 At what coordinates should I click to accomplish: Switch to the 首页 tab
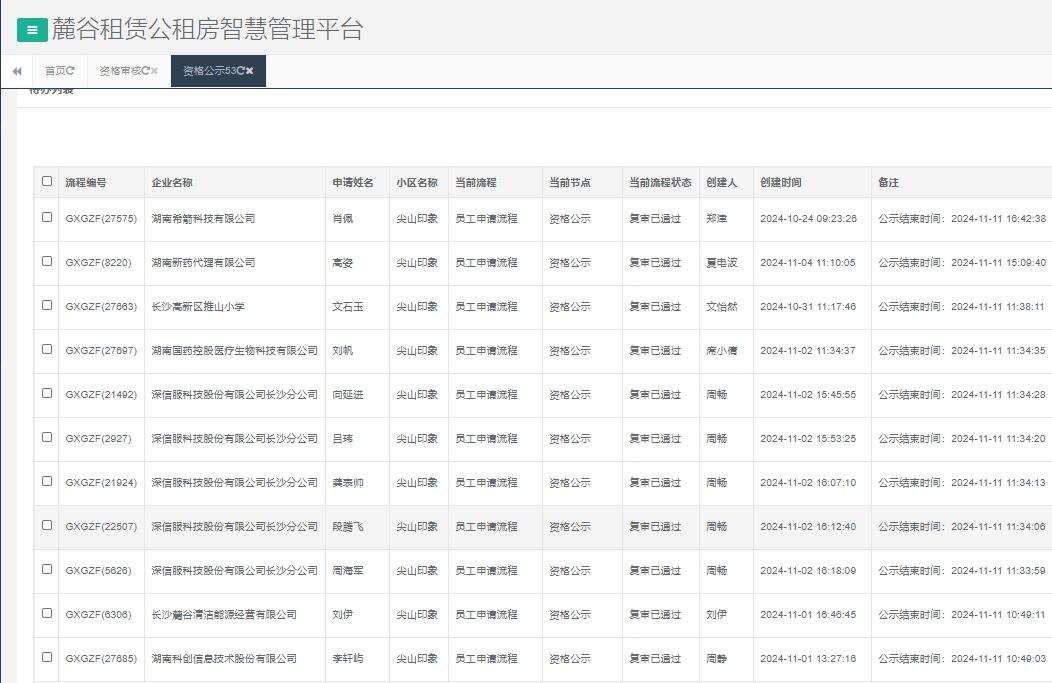click(55, 71)
